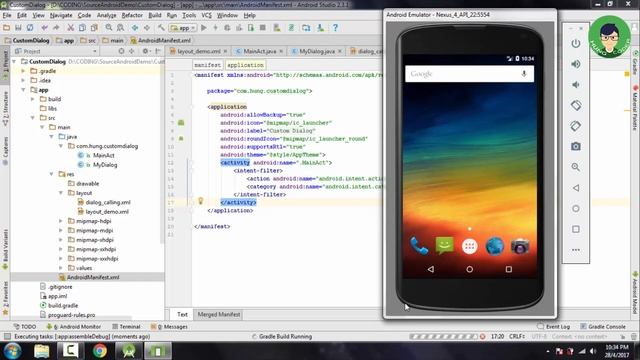Screen dimensions: 640x360
Task: Open the Messages tool window
Action: click(169, 327)
